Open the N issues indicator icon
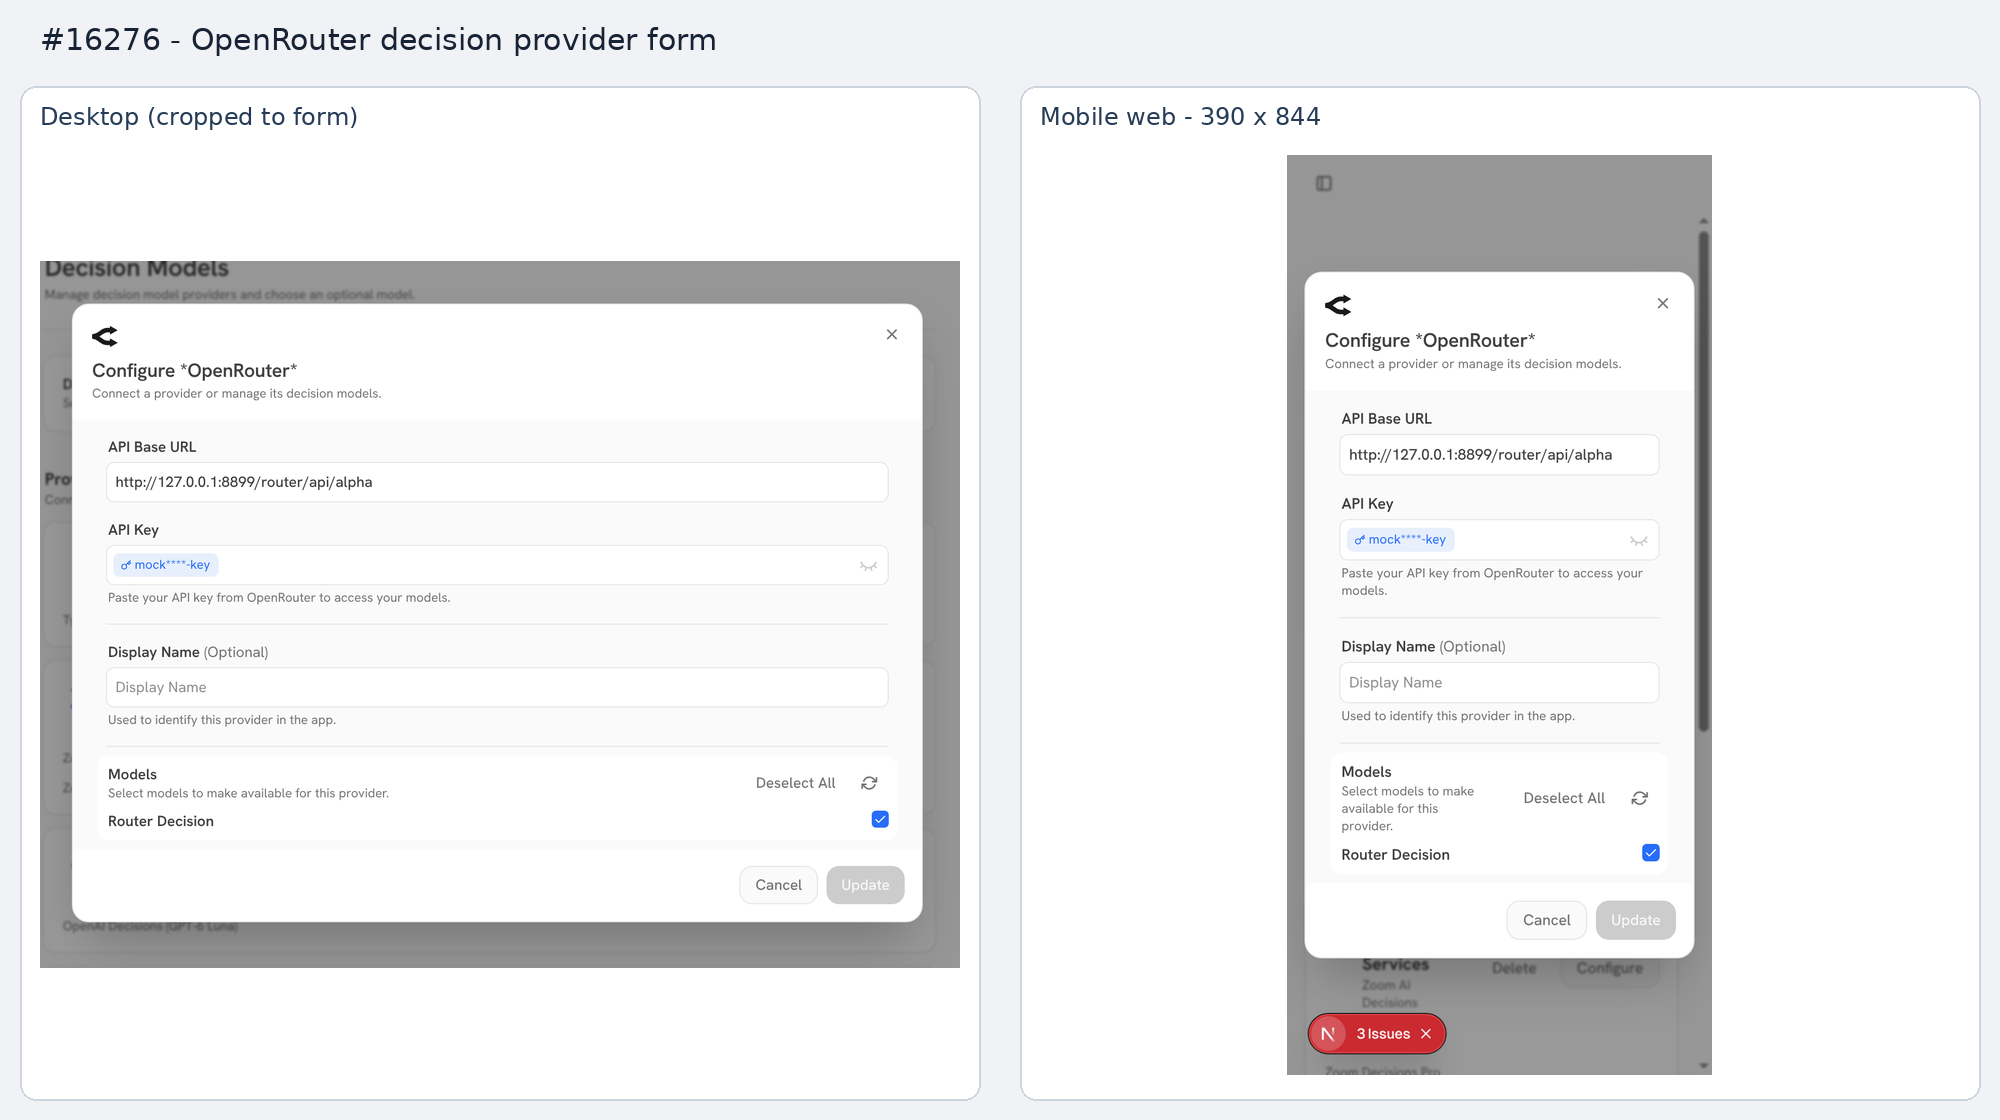The height and width of the screenshot is (1120, 2000). pos(1328,1034)
